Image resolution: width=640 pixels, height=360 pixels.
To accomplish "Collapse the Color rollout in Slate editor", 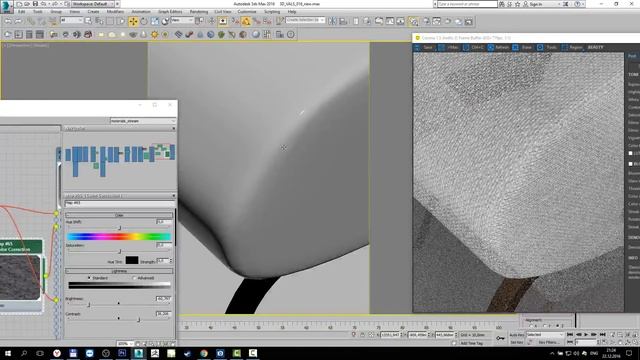I will [119, 215].
